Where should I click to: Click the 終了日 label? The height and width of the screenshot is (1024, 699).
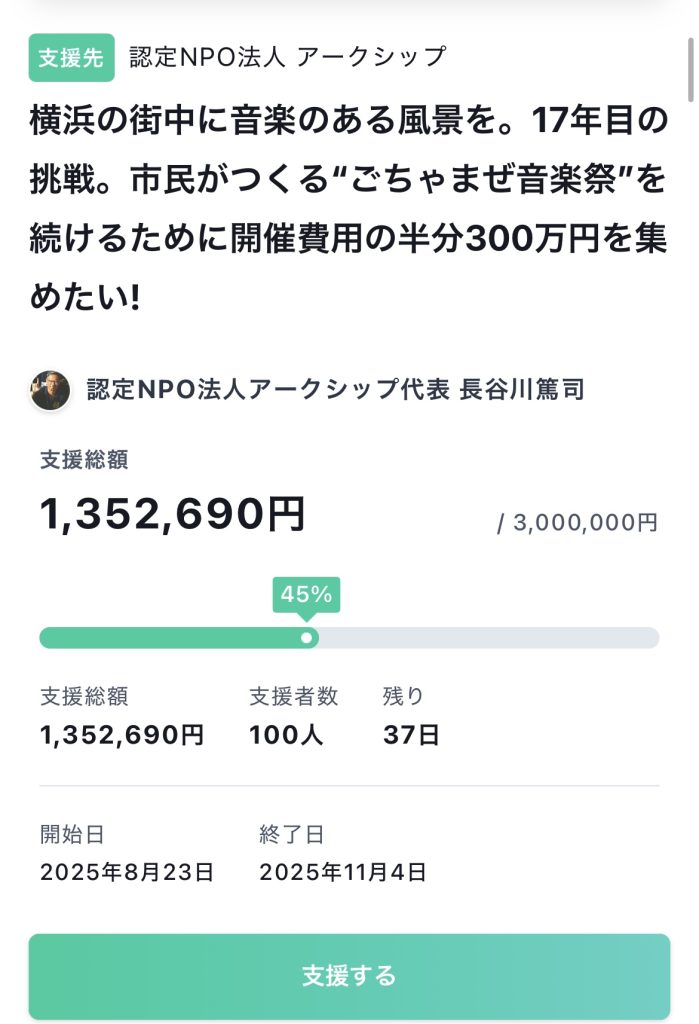[291, 834]
